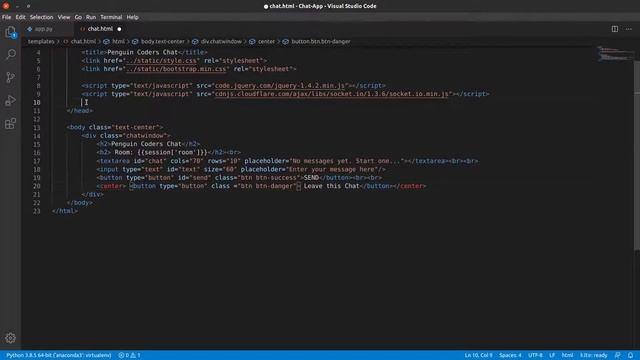Open the Extensions view
640x360 pixels.
click(11, 123)
